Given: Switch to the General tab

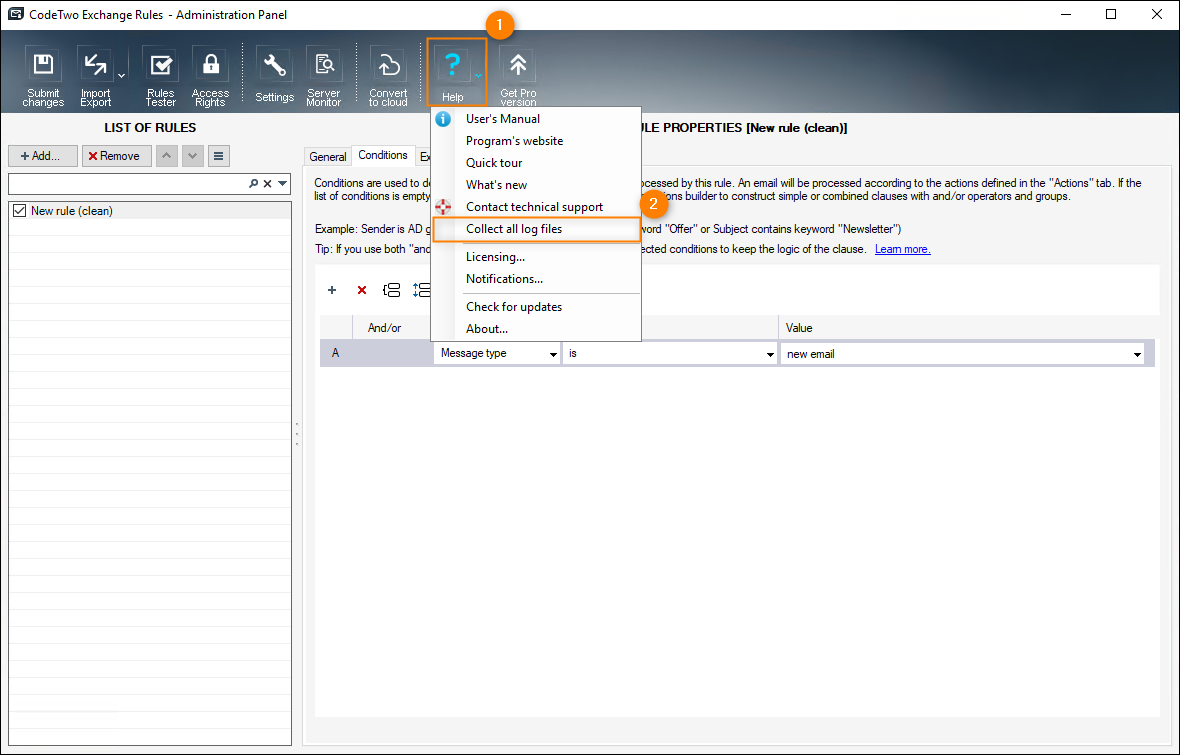Looking at the screenshot, I should 328,157.
